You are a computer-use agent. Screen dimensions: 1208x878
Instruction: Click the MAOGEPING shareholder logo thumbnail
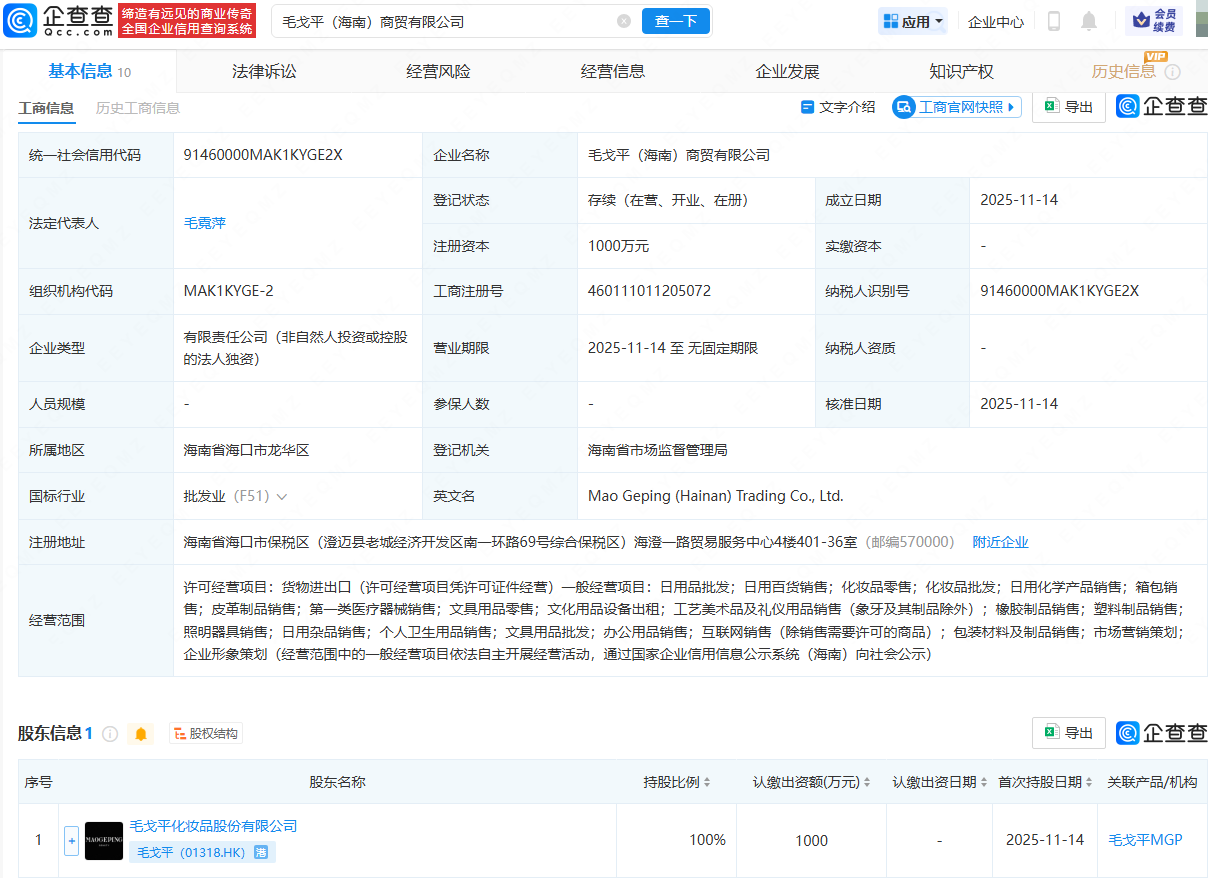(x=104, y=840)
